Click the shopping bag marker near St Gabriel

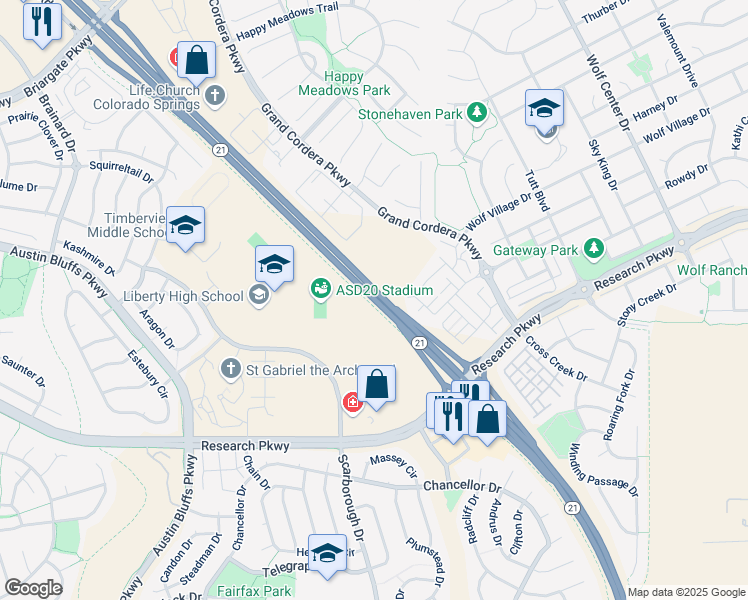[x=376, y=385]
